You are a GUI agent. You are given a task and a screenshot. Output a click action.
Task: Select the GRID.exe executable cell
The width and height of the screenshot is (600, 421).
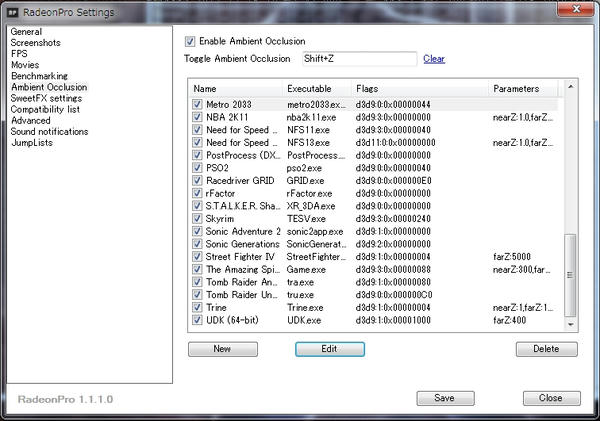point(305,180)
